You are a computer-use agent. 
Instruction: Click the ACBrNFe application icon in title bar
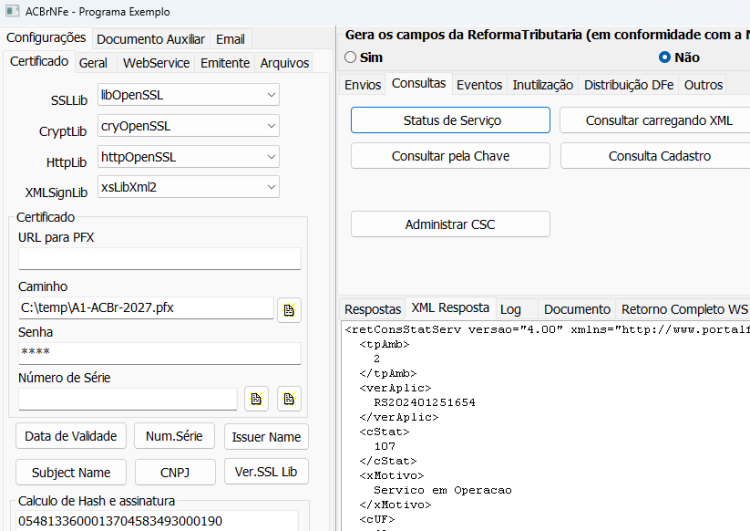(12, 11)
